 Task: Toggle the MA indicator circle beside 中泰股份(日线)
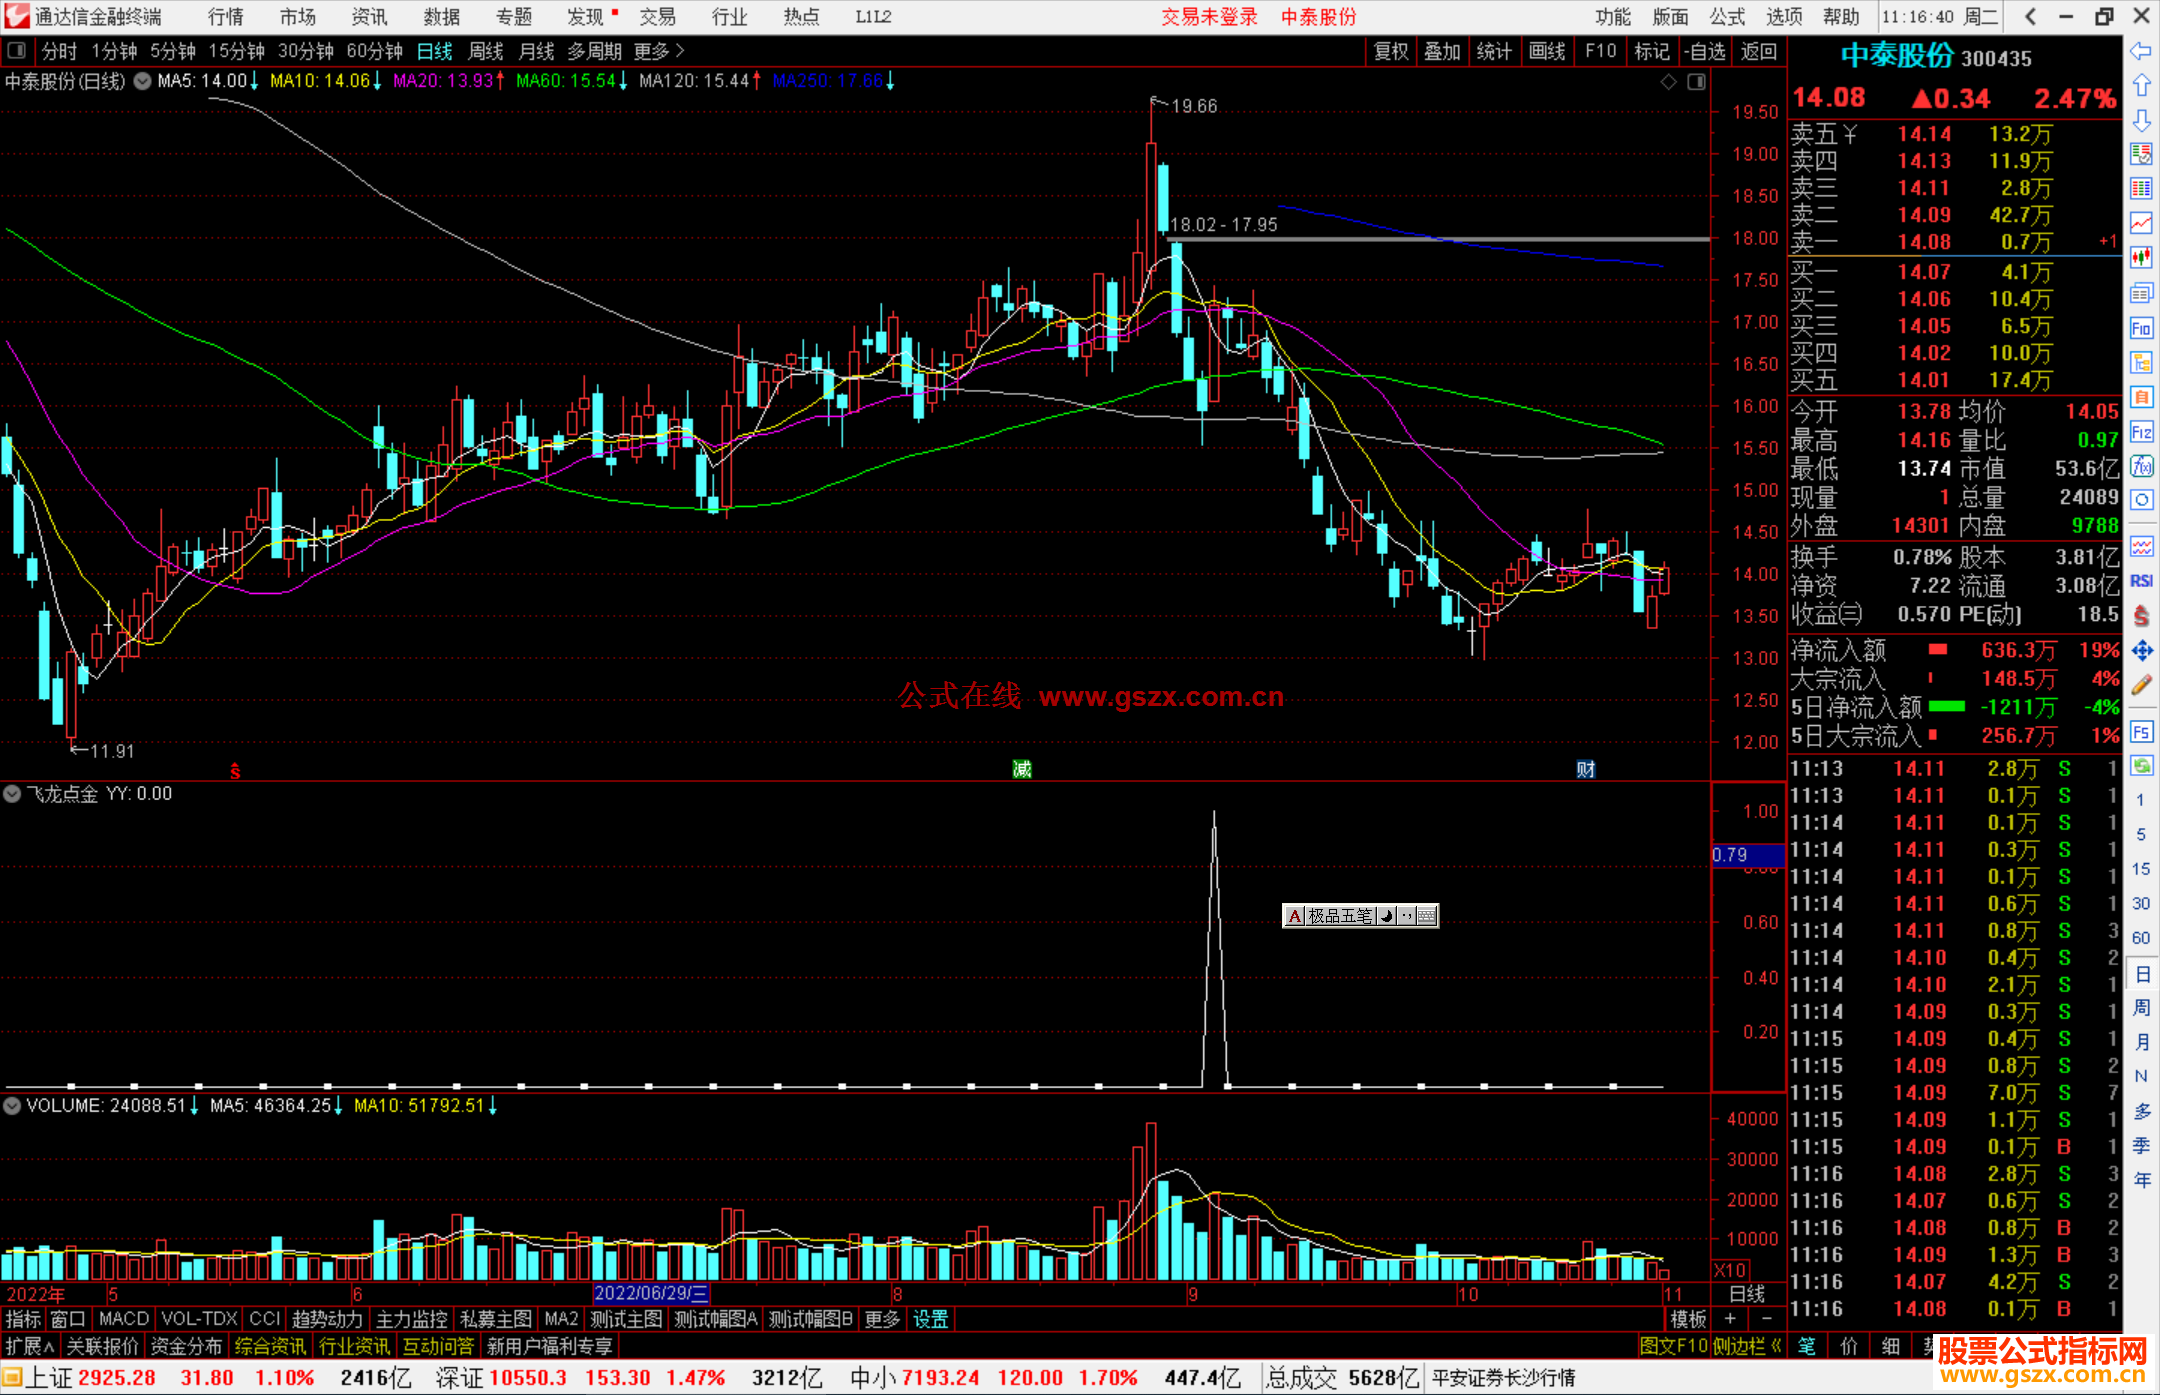coord(142,81)
